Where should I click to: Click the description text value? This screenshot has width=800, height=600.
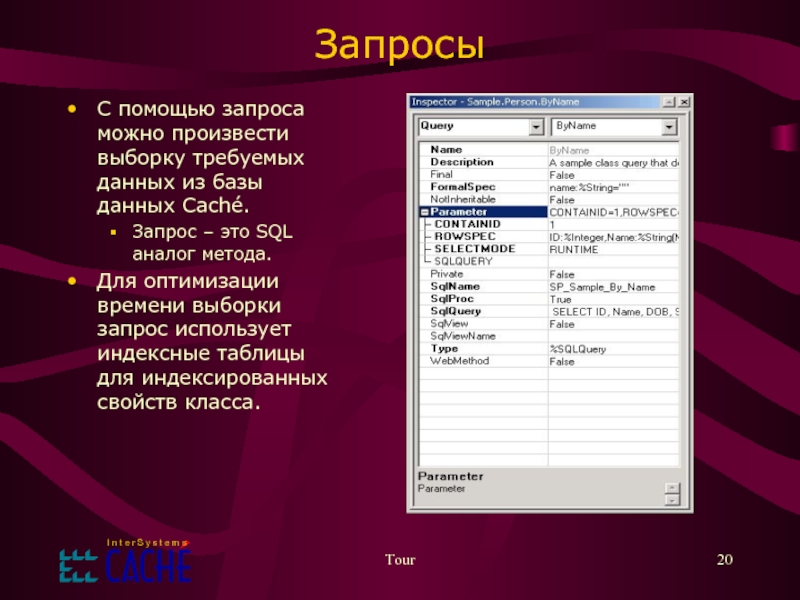[614, 163]
